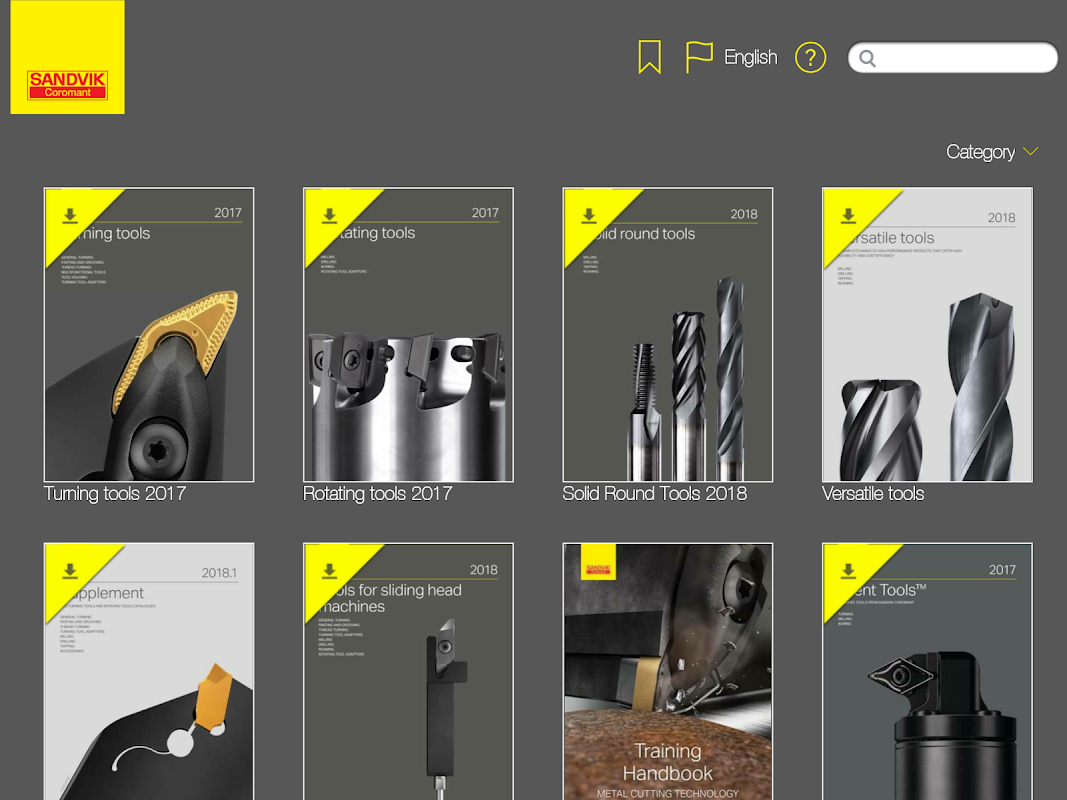The image size is (1067, 800).
Task: Click 'Rotating tools 2017' title text
Action: (x=378, y=494)
